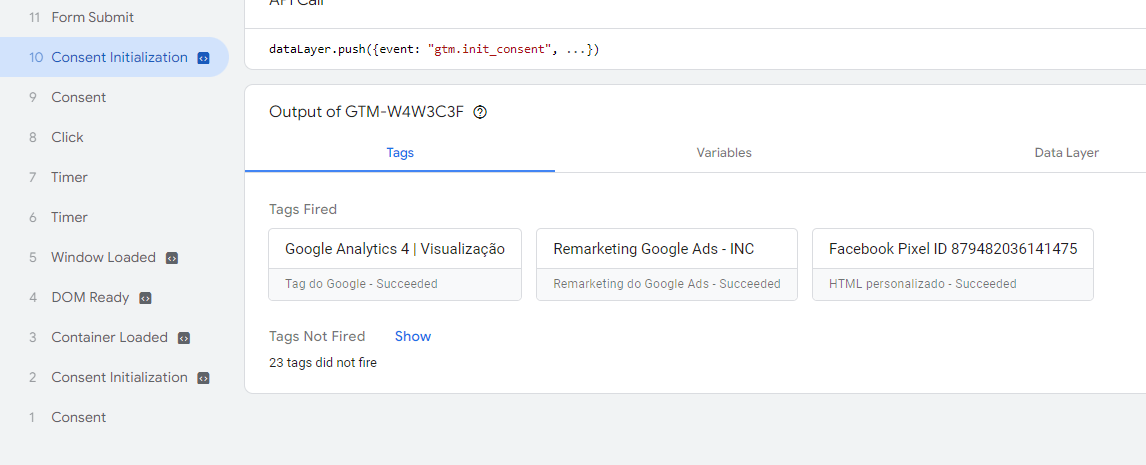
Task: Switch to the Data Layer tab
Action: click(x=1066, y=153)
